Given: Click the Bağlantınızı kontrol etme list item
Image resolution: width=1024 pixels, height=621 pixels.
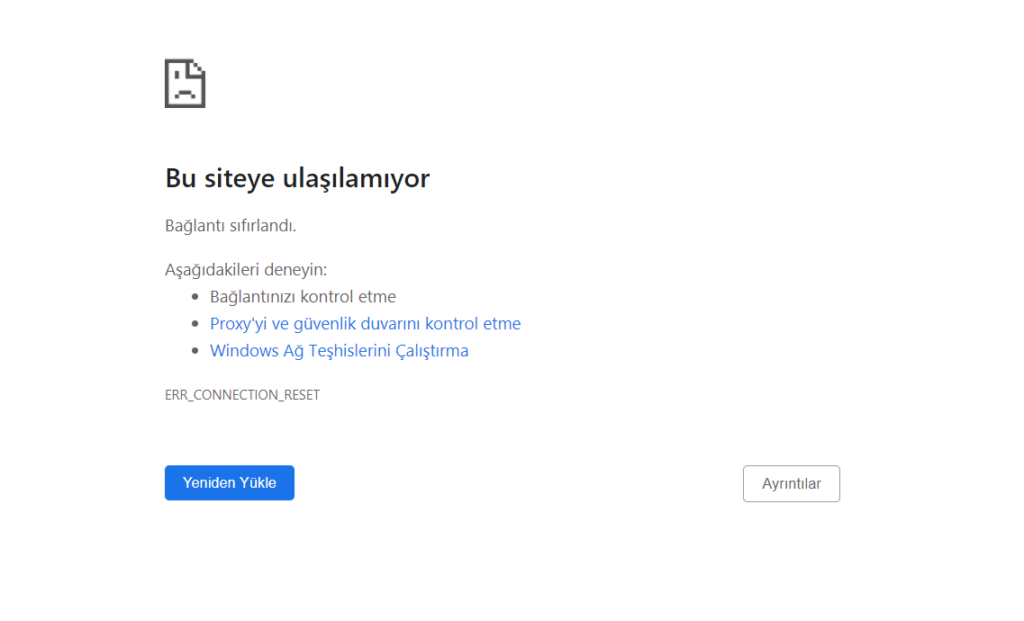Looking at the screenshot, I should pos(303,297).
